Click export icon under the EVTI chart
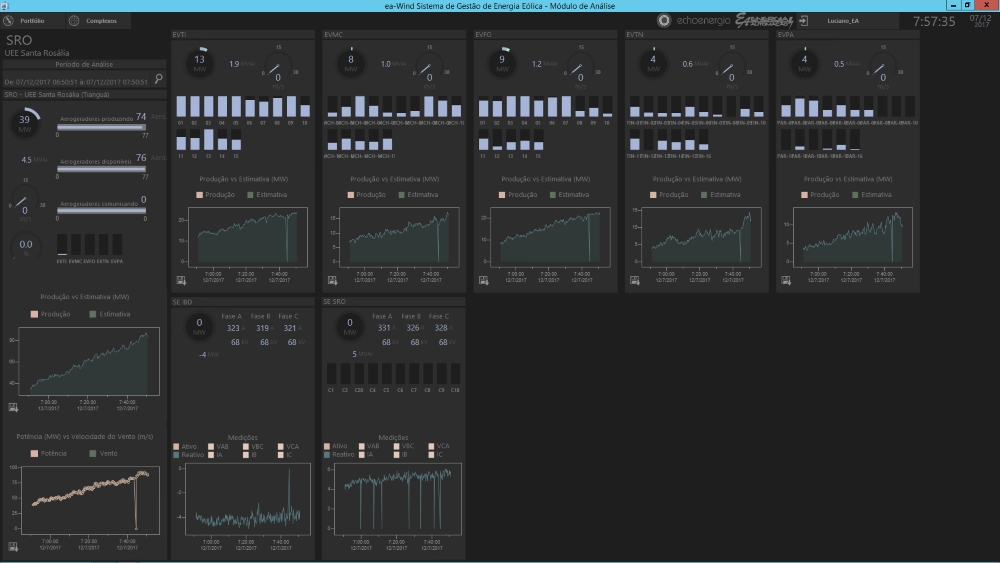Screen dimensions: 1000x563 [x=181, y=280]
